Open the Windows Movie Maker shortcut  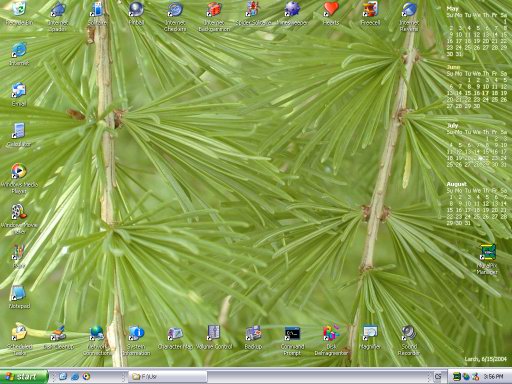coord(19,219)
